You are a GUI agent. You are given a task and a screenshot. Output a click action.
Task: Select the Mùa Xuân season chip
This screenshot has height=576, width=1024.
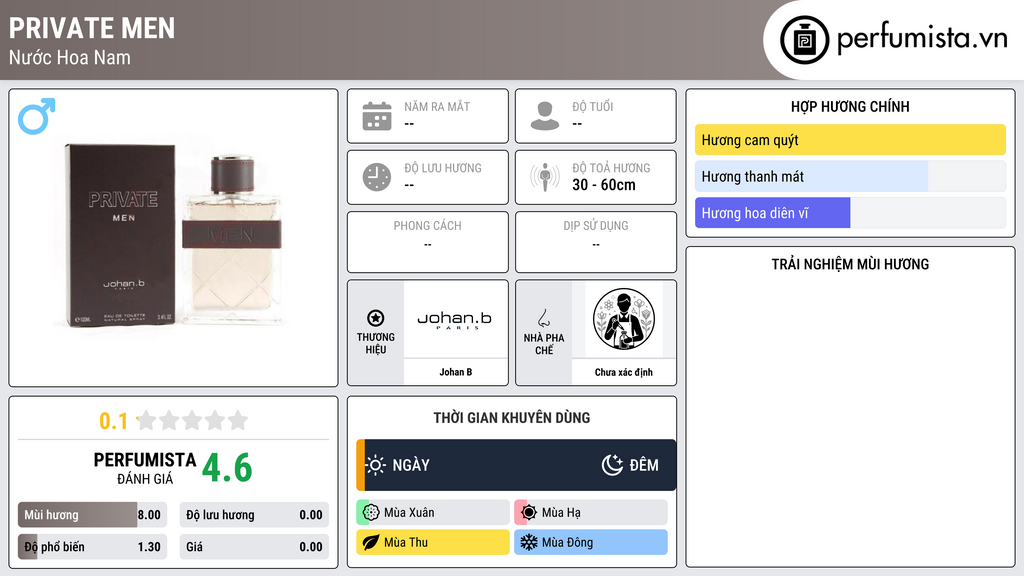click(433, 513)
